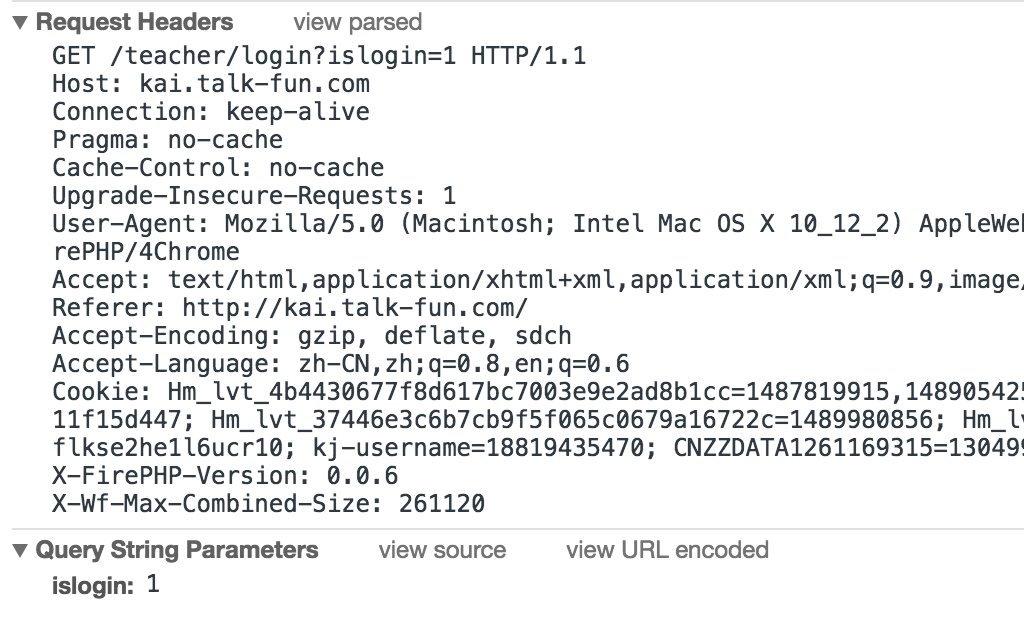Click the X-Wf-Max-Combined-Size header line
The width and height of the screenshot is (1024, 626).
[268, 505]
